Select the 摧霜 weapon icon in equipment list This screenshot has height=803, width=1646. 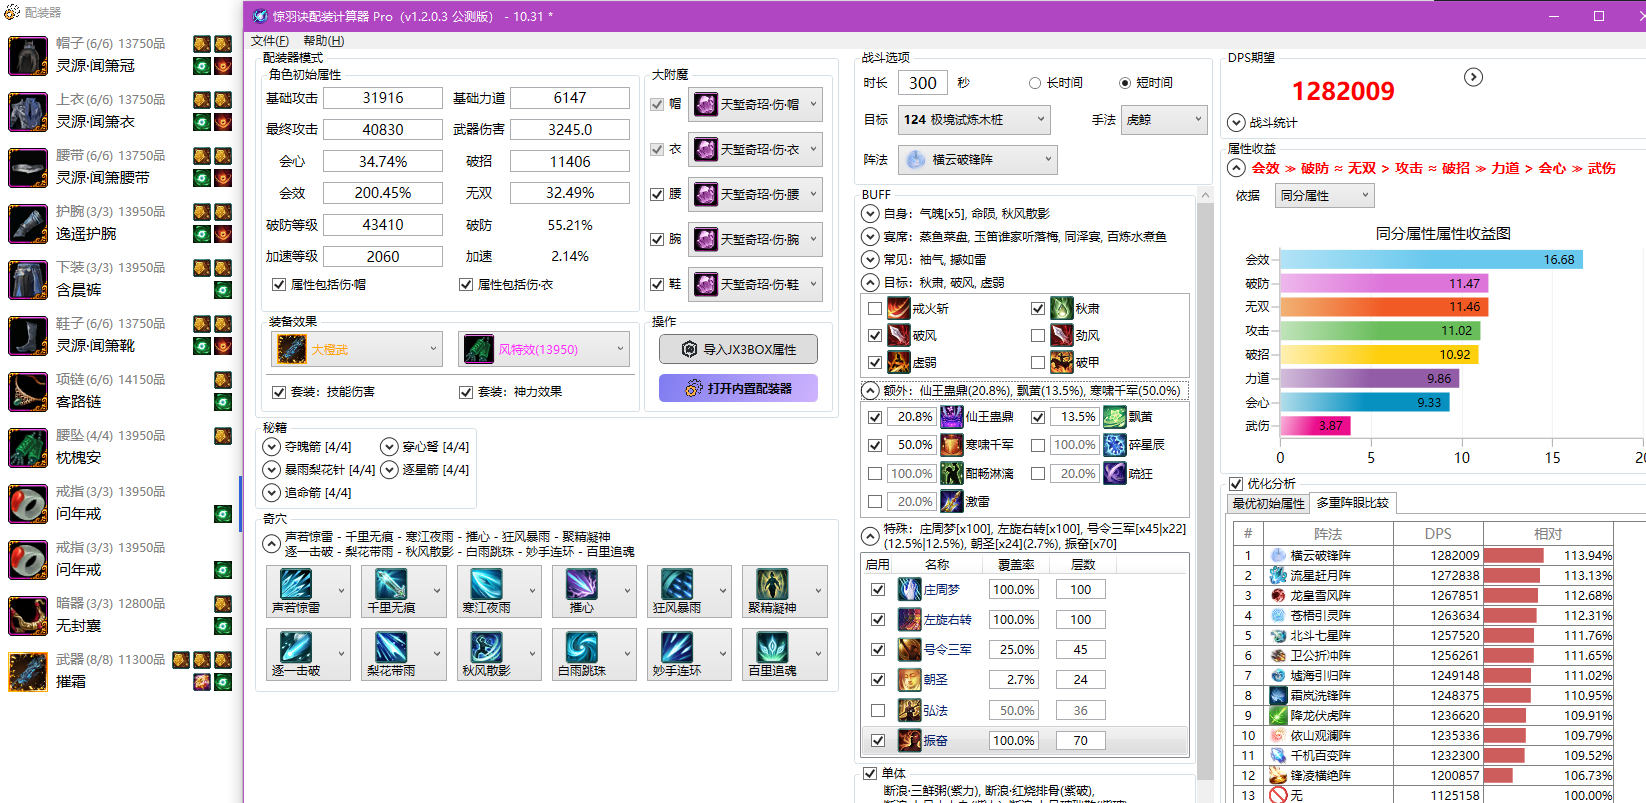[x=28, y=672]
